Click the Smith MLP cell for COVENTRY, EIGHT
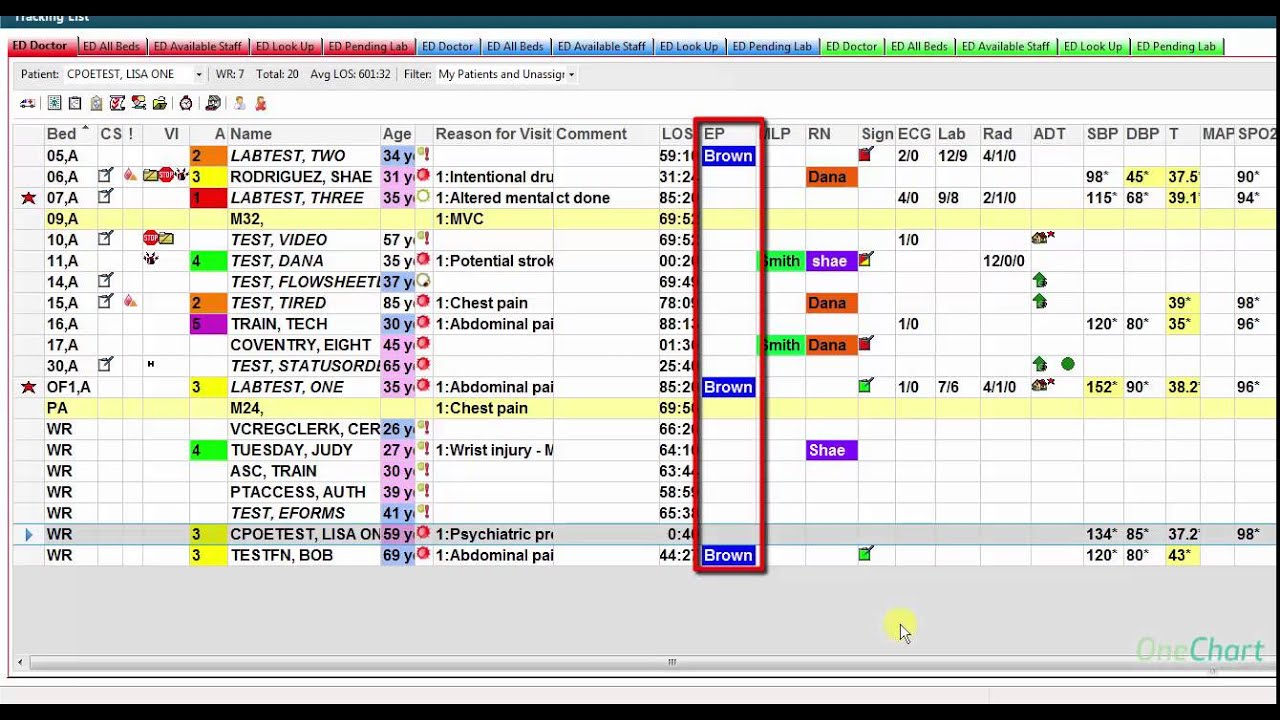1280x720 pixels. 779,344
